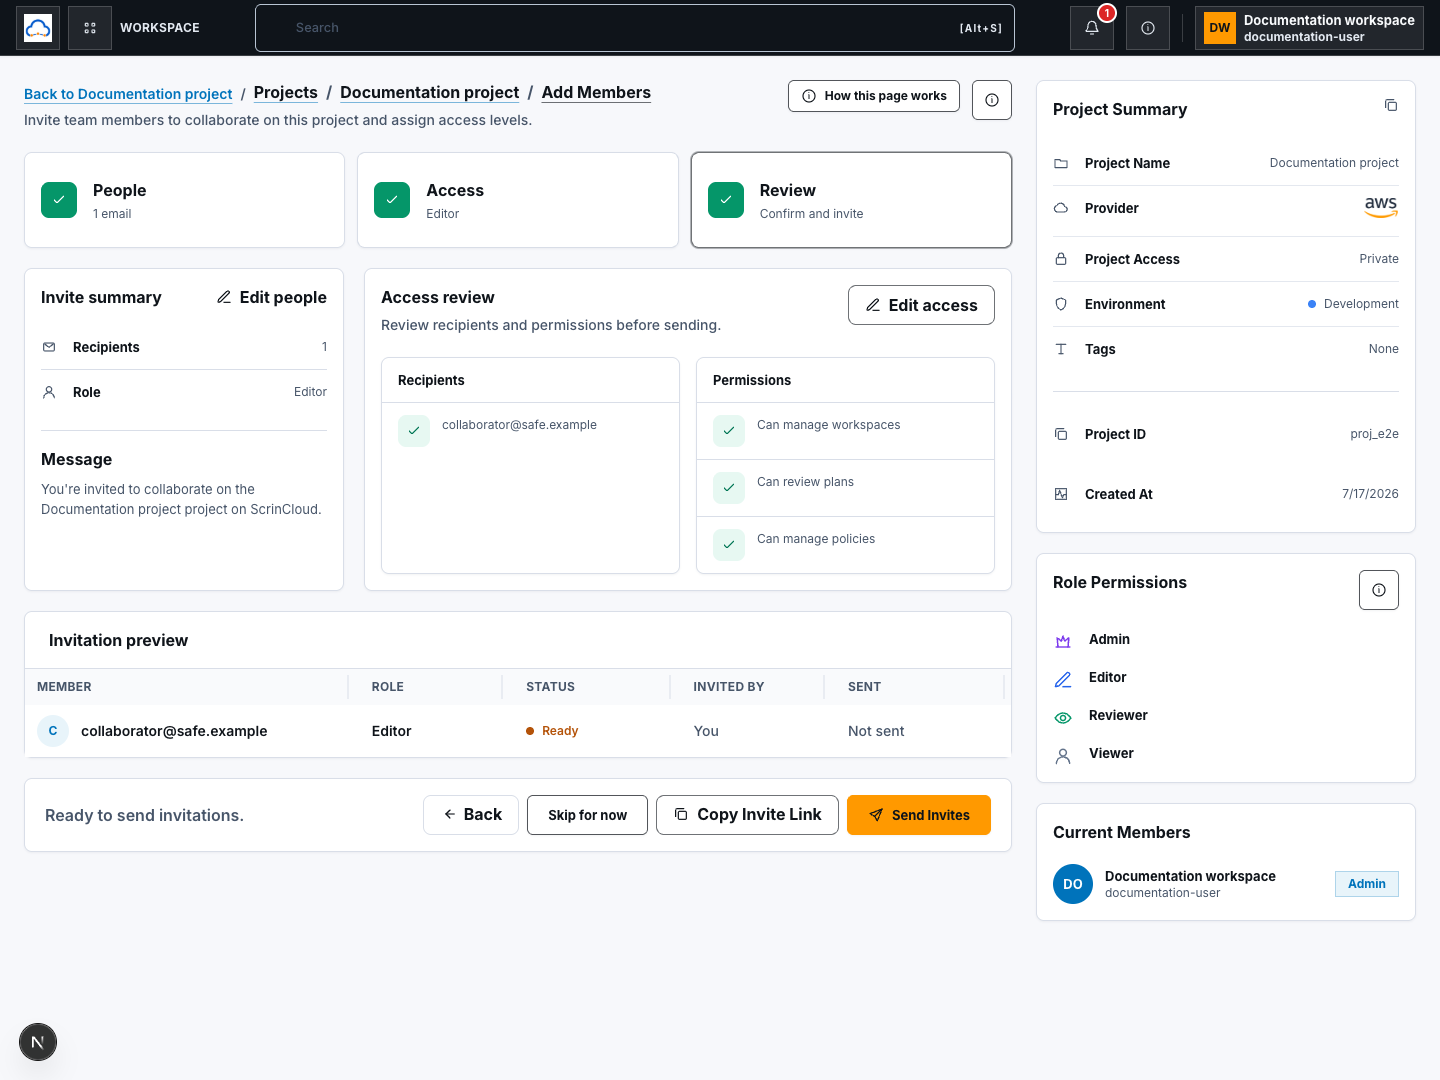1440x1080 pixels.
Task: Open the workspace apps grid icon
Action: point(90,28)
